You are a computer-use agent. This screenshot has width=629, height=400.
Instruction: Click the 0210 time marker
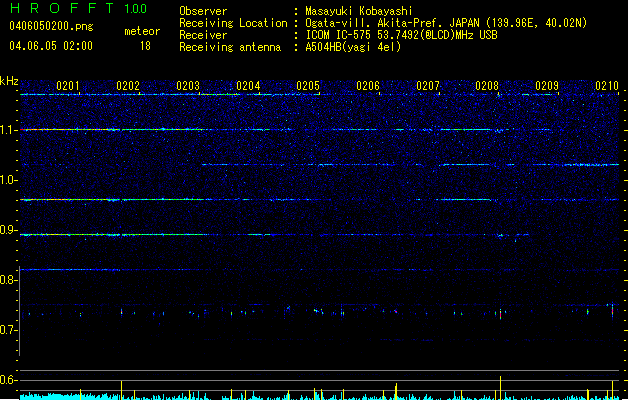[x=607, y=86]
